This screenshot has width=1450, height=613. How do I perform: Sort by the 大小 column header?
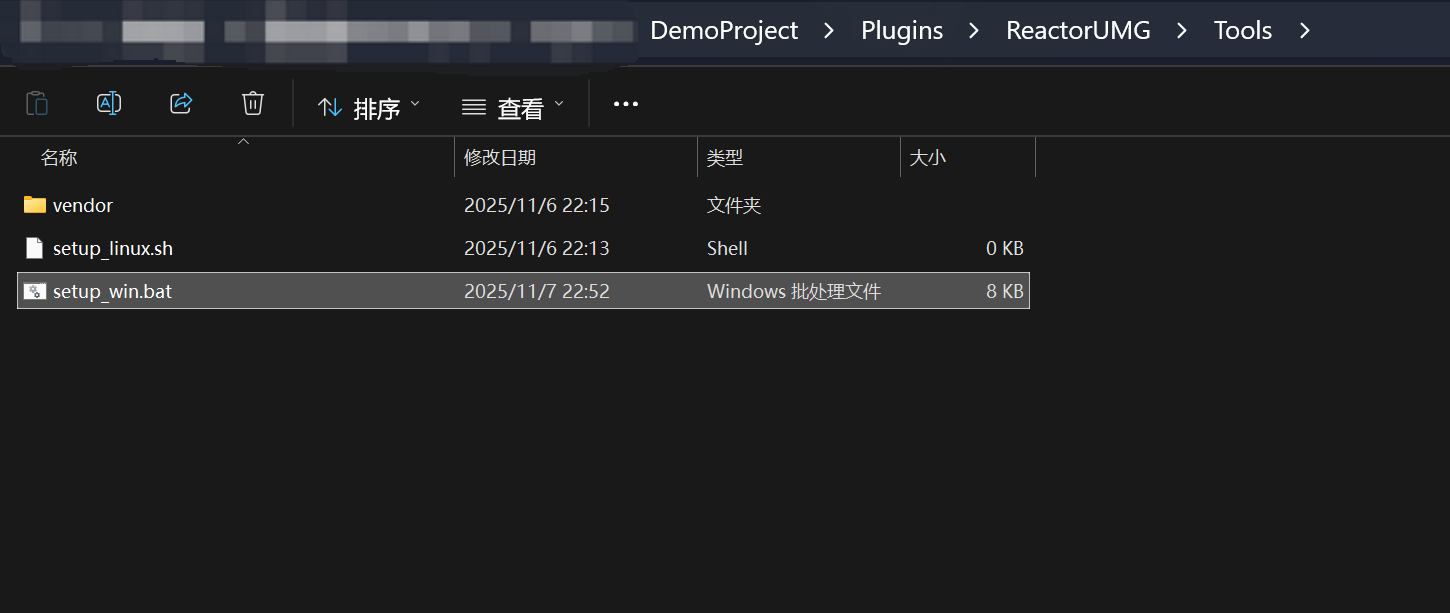(x=927, y=158)
